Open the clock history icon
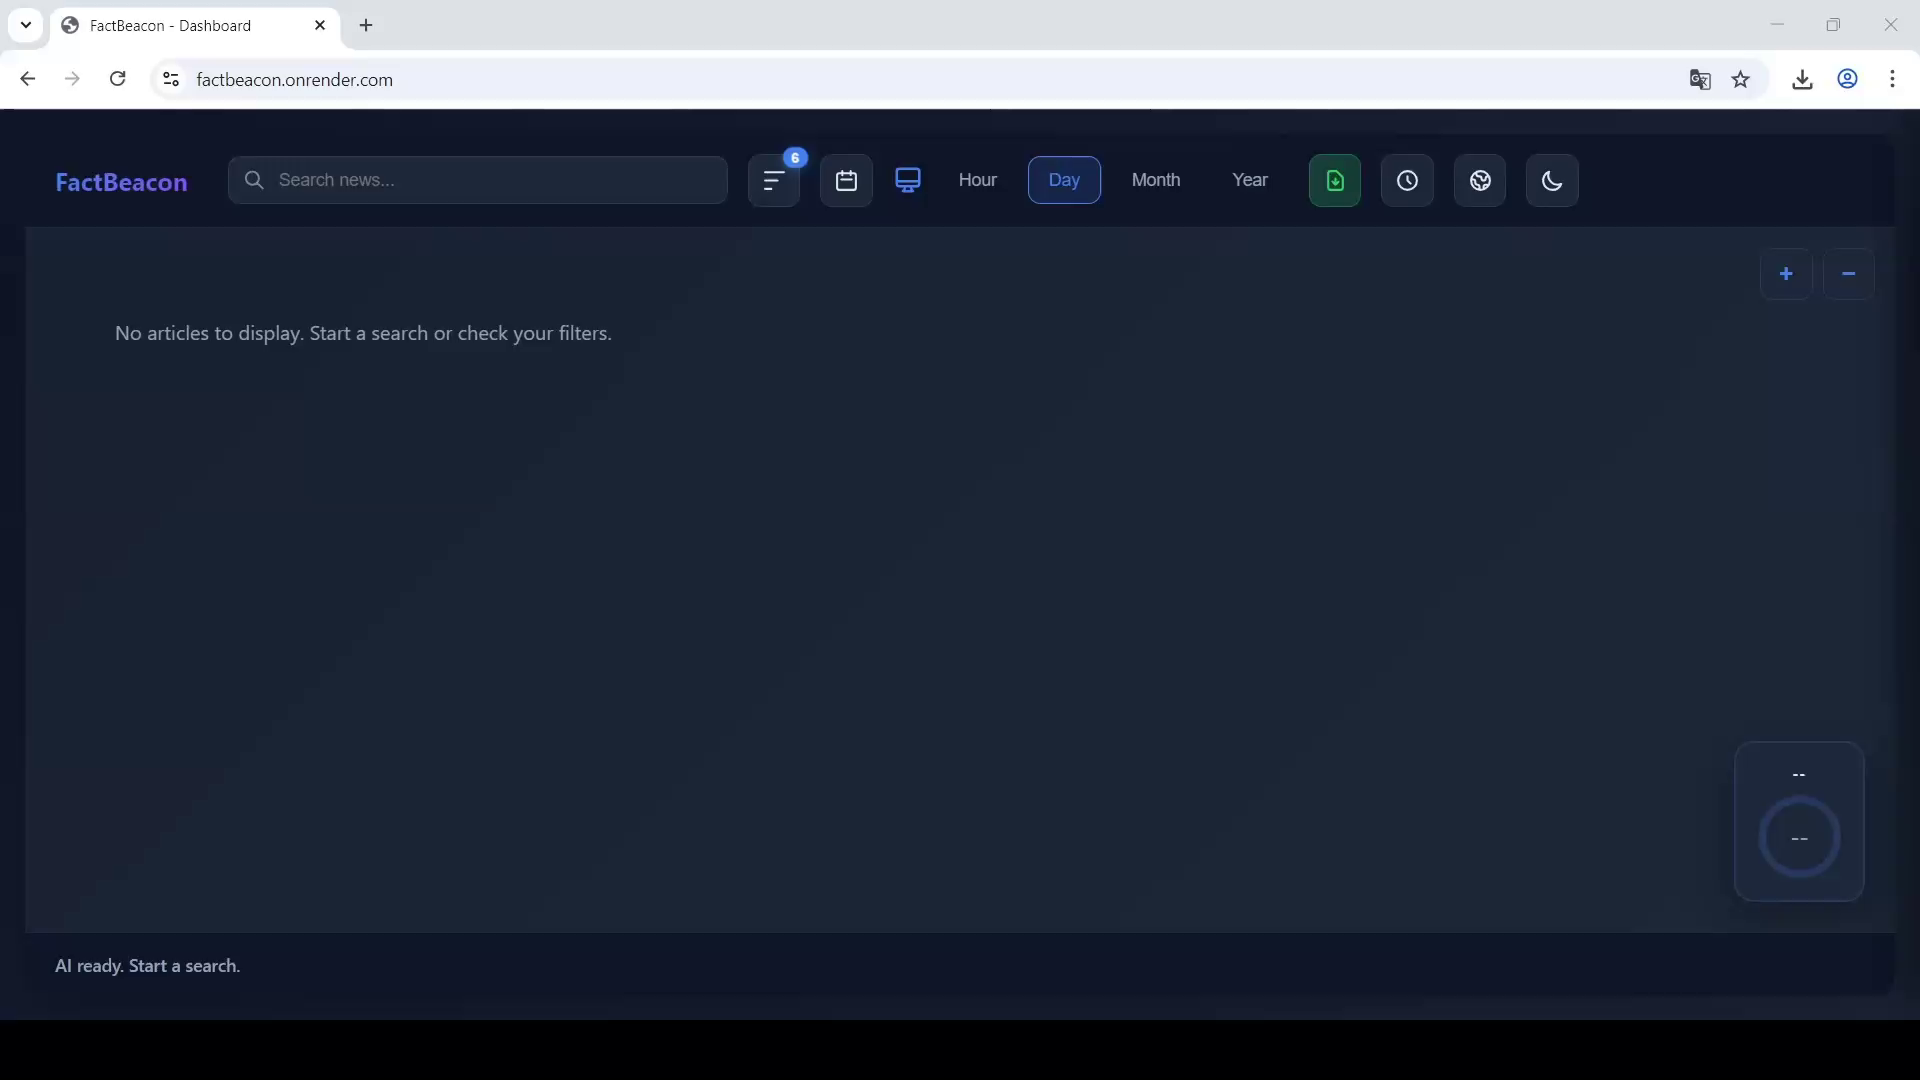The image size is (1920, 1080). click(x=1407, y=181)
